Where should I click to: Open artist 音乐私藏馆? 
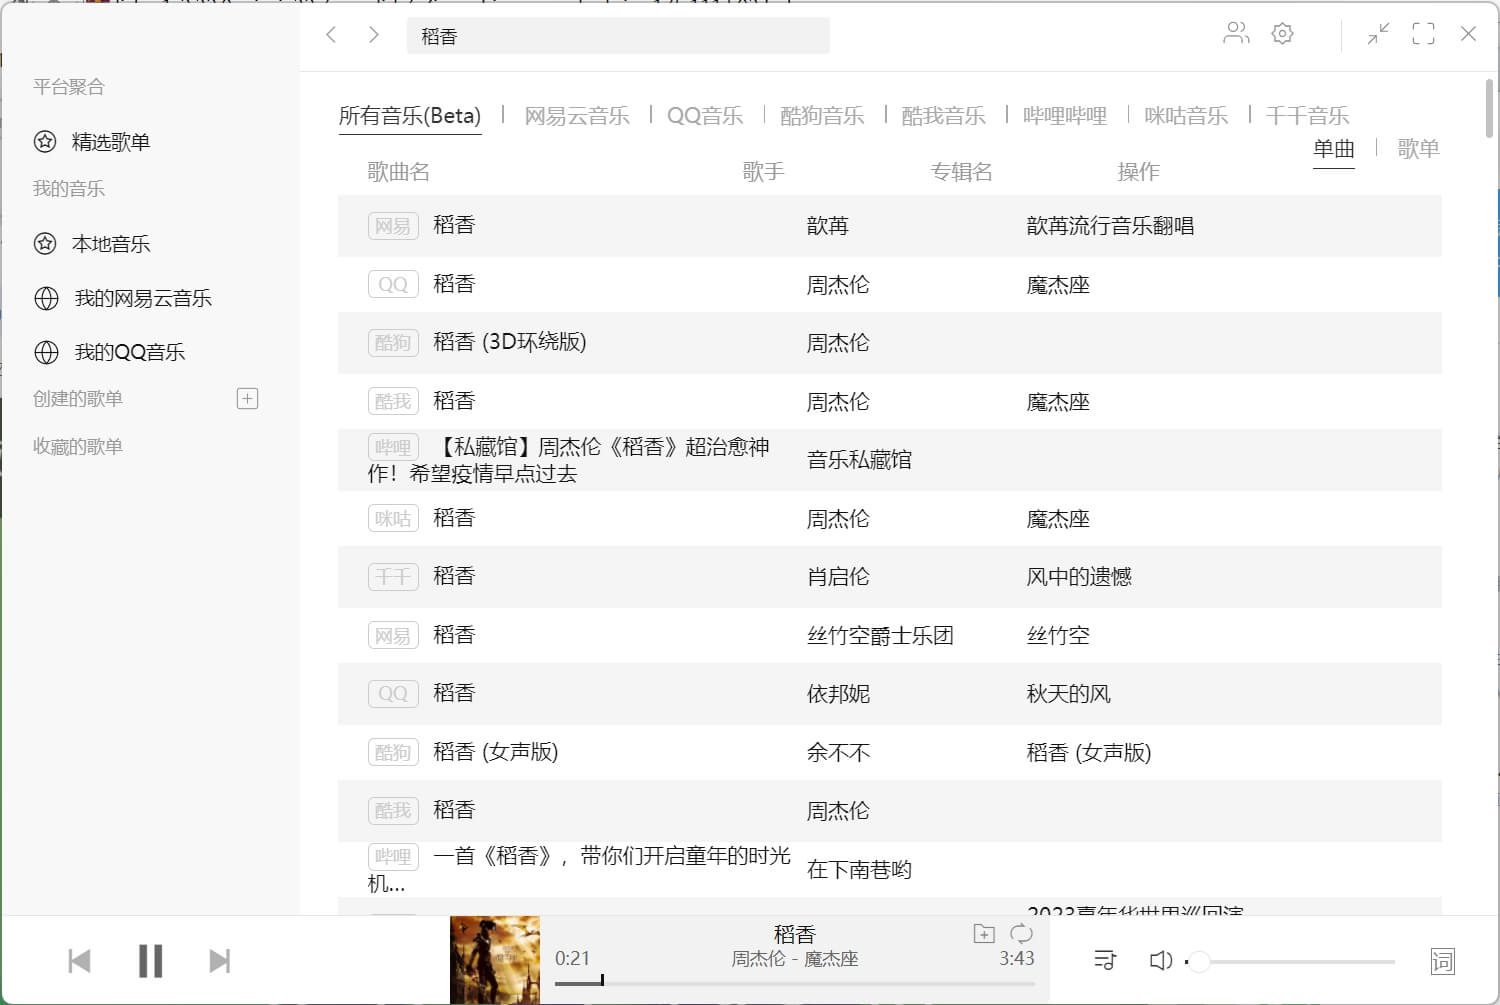859,460
